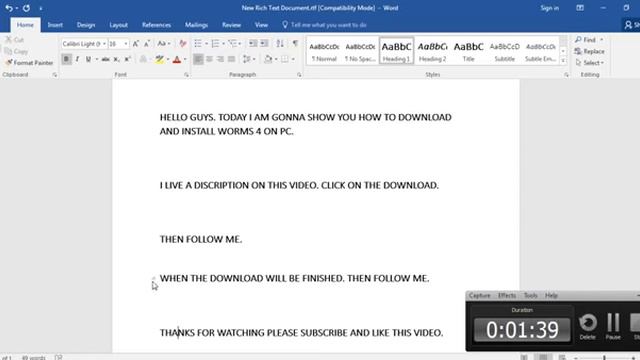Screen dimensions: 640x360
Task: Open the View tab
Action: (261, 25)
